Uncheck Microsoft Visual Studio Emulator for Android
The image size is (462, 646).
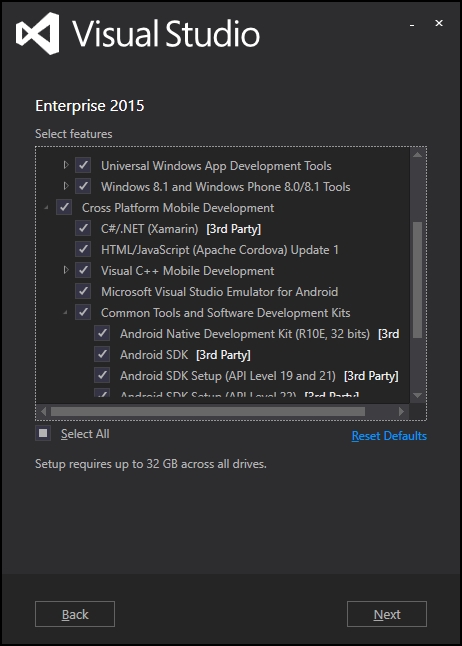(x=83, y=291)
